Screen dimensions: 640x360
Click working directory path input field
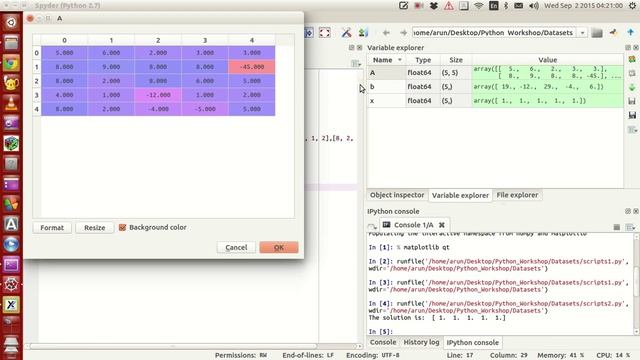(495, 33)
